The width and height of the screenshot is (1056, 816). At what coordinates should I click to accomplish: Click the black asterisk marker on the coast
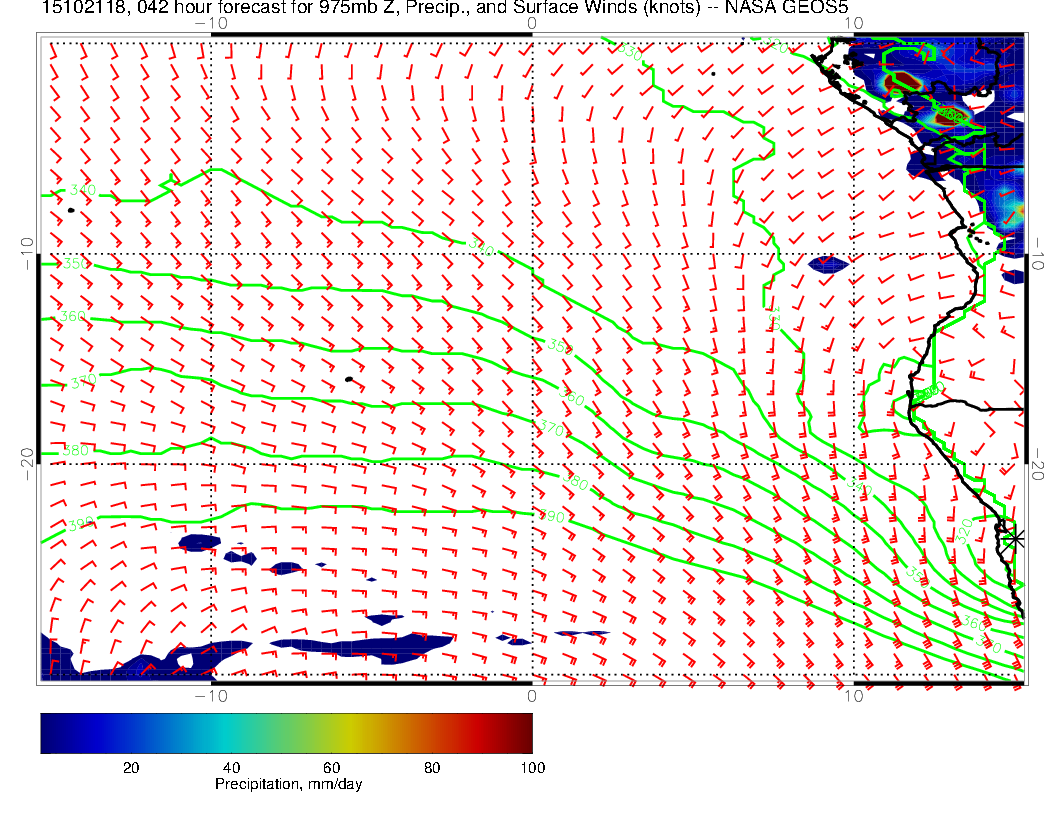pyautogui.click(x=1015, y=538)
